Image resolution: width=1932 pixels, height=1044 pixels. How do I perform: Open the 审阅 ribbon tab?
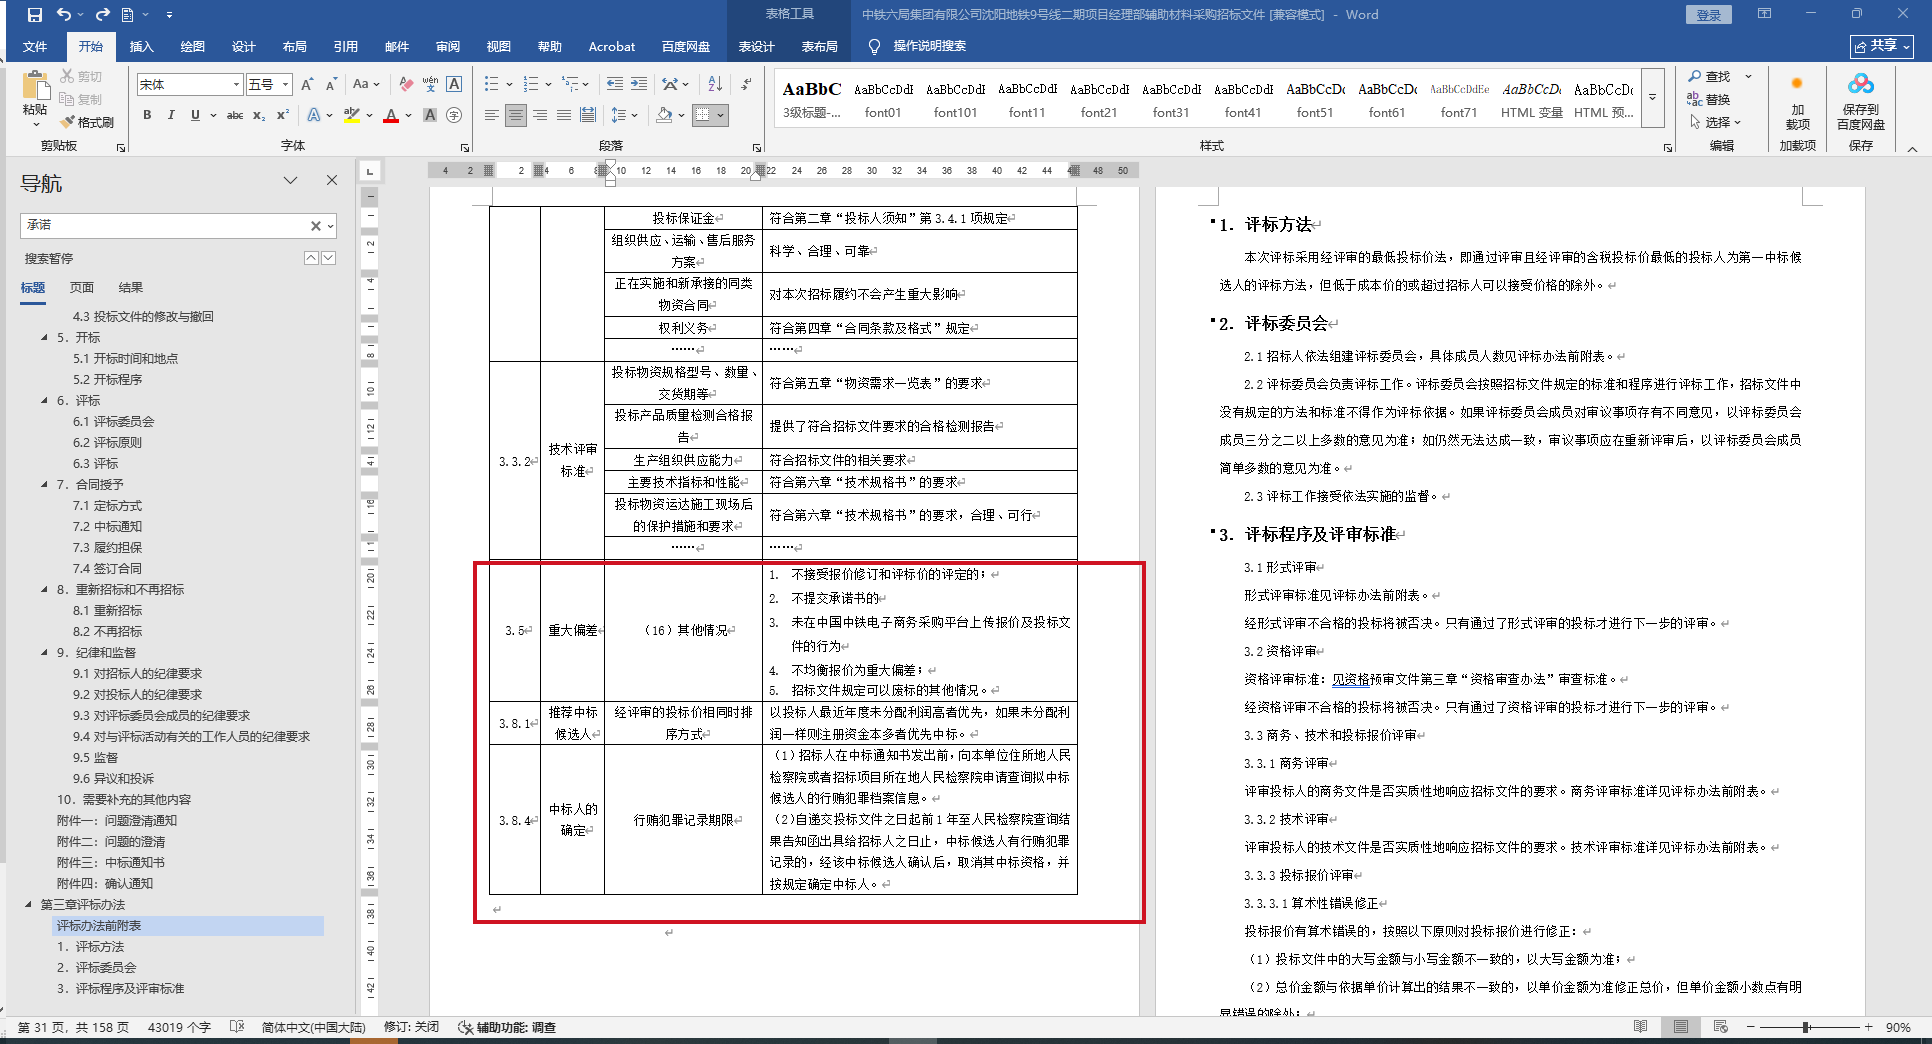[447, 46]
